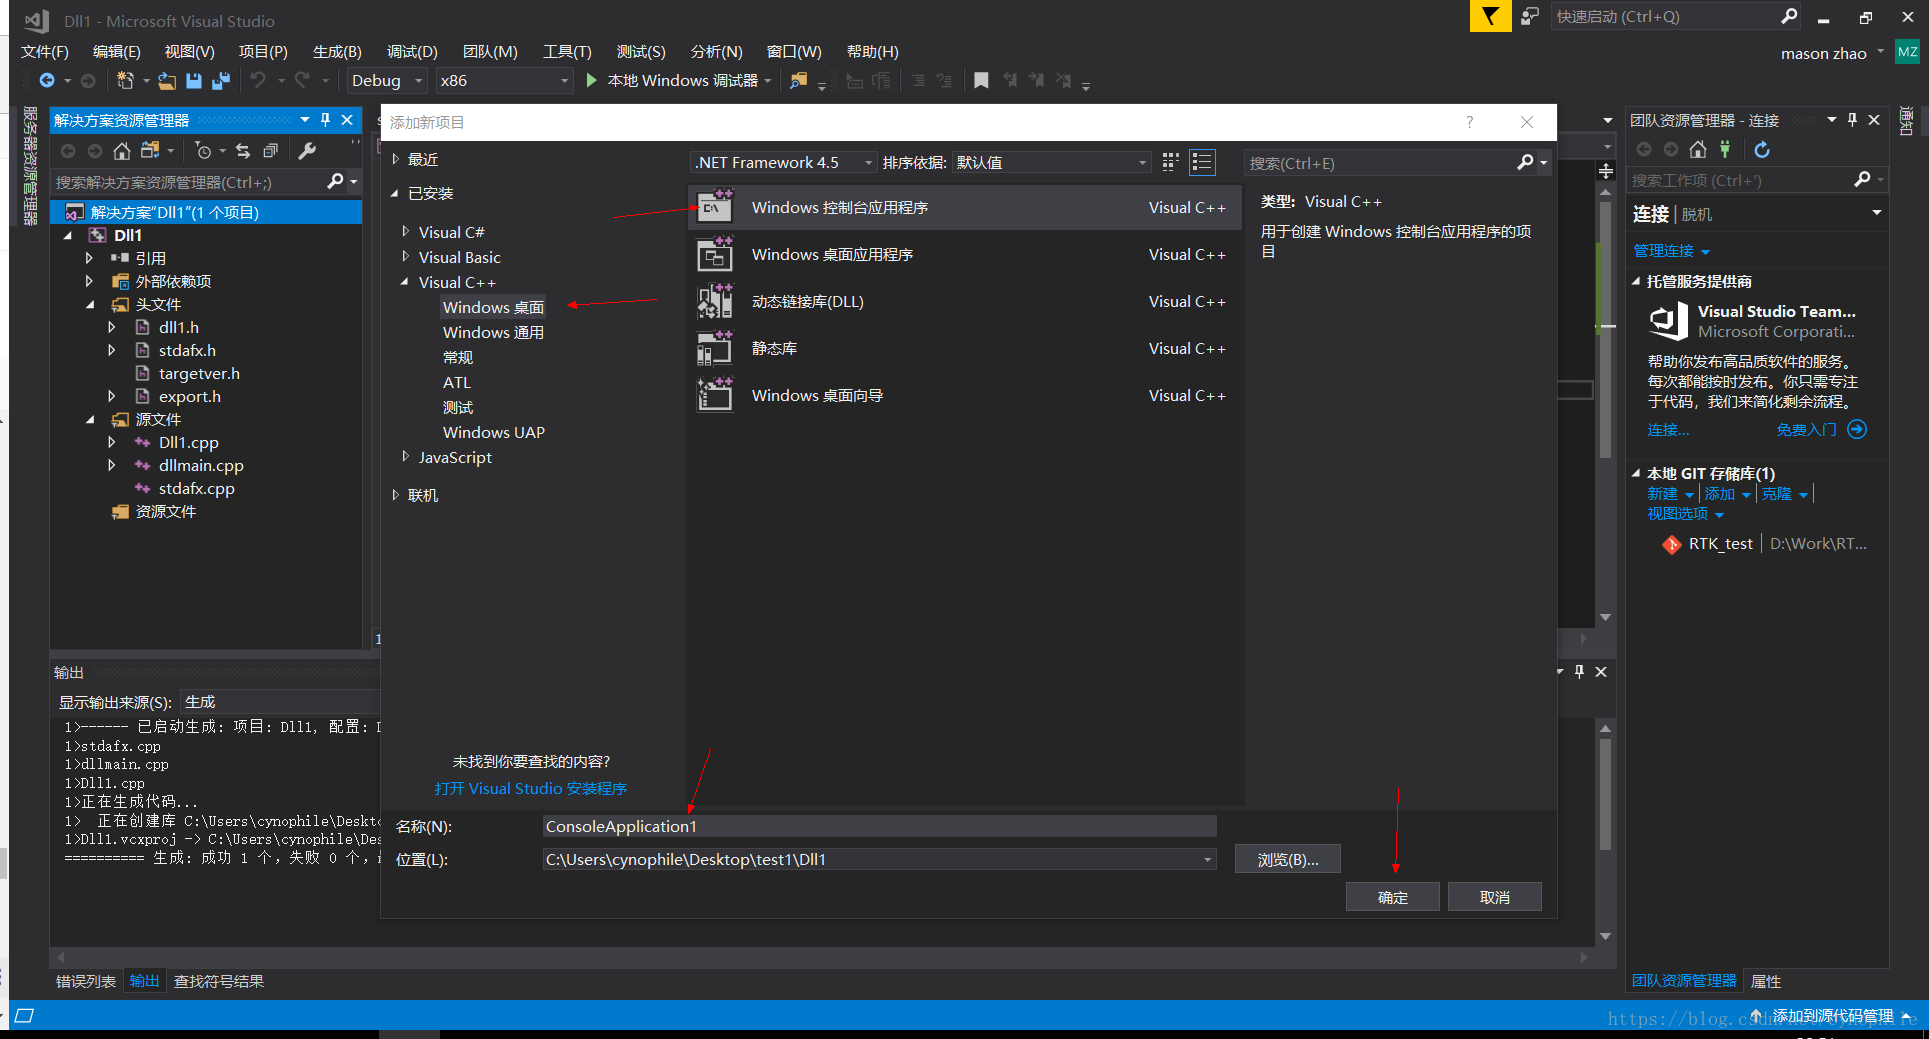Viewport: 1929px width, 1039px height.
Task: Open the 位置 path dropdown
Action: 1208,859
